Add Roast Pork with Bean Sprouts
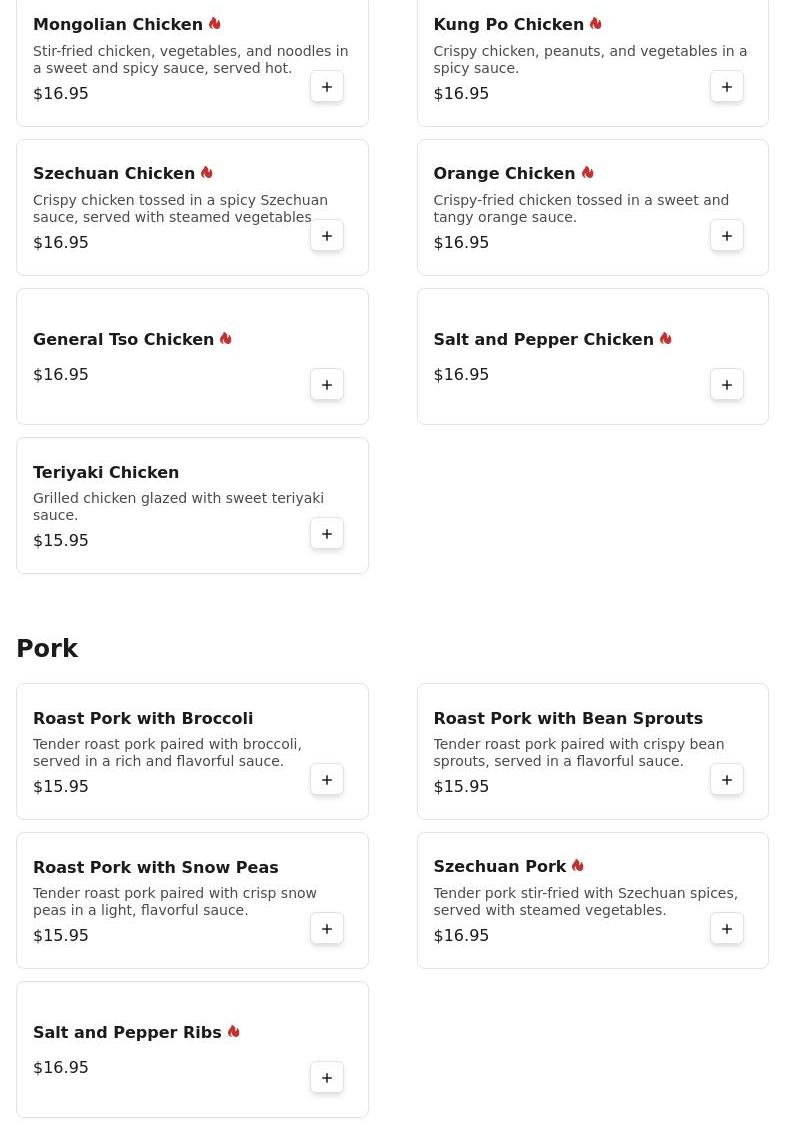 pos(727,780)
